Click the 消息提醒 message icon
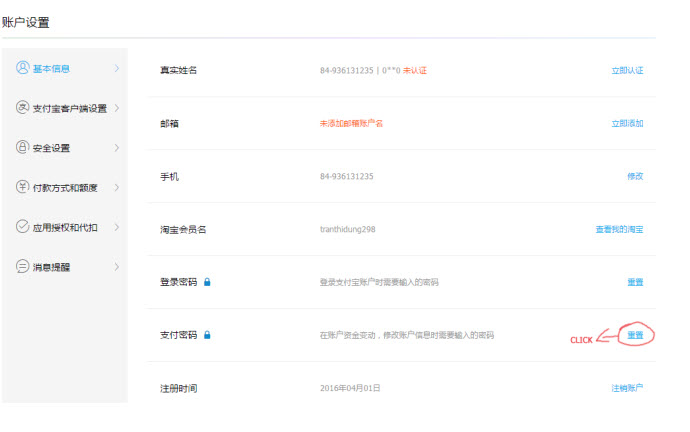The width and height of the screenshot is (690, 432). pos(23,267)
